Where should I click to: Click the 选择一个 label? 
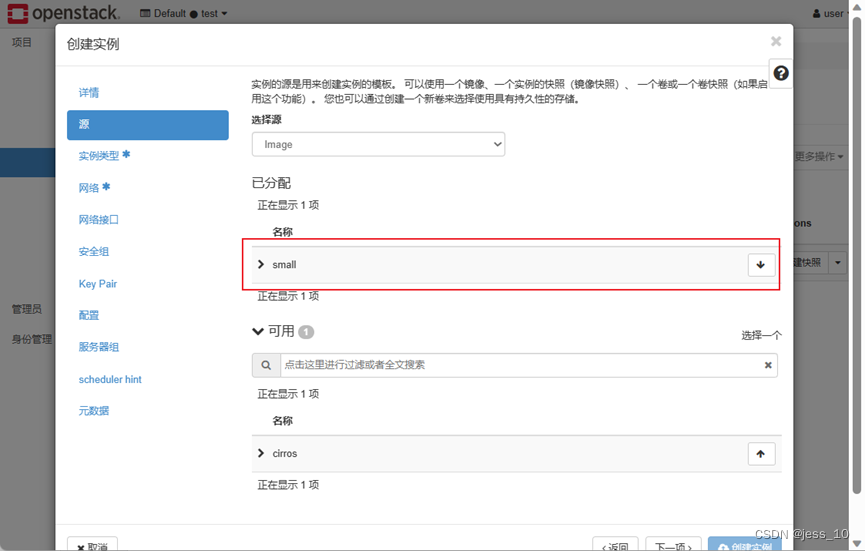(761, 335)
